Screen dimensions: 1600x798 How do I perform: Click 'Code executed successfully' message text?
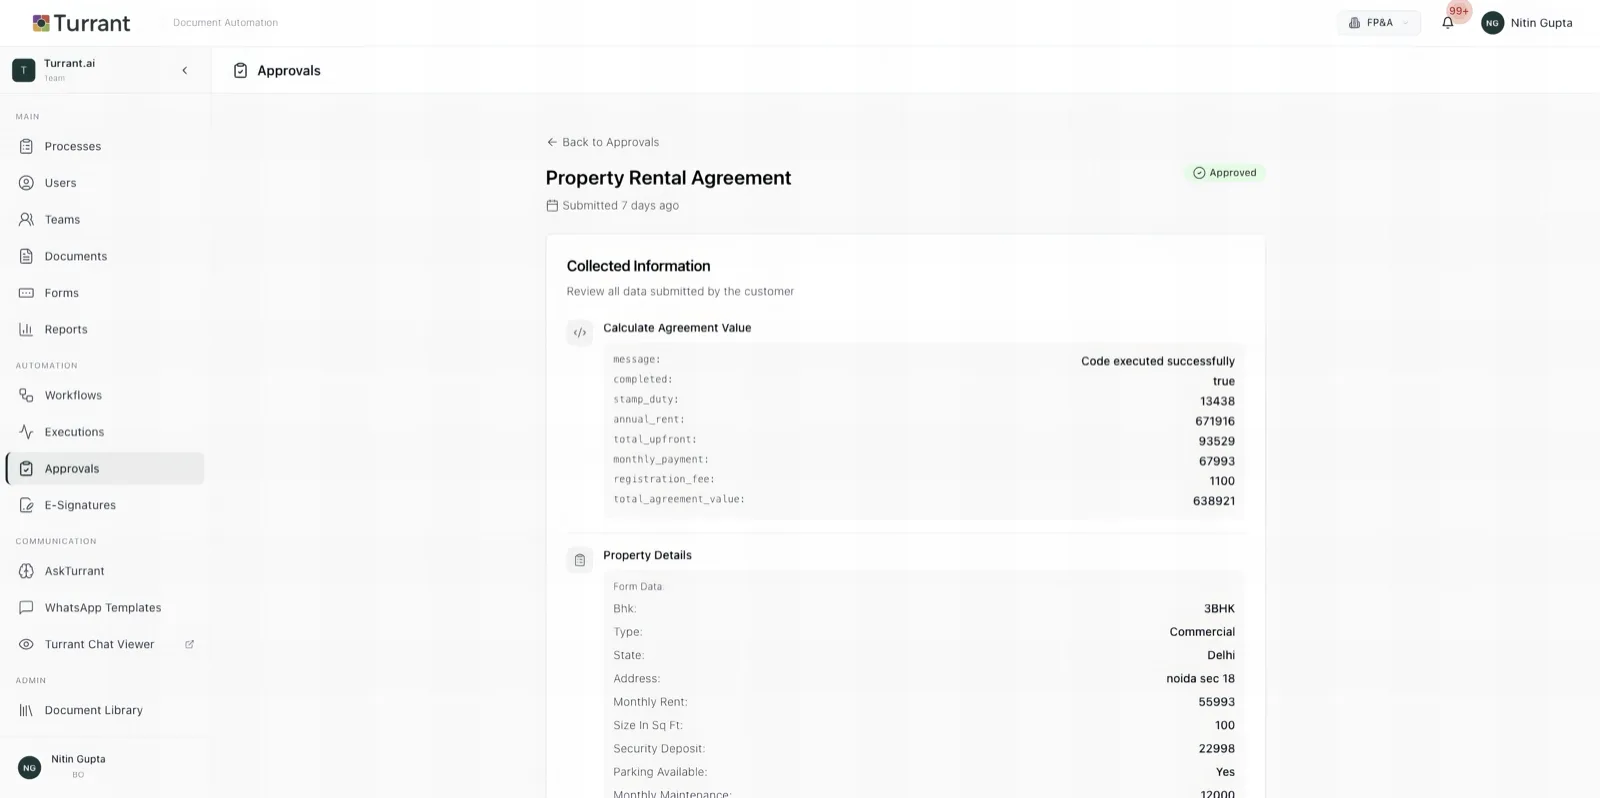coord(1158,361)
